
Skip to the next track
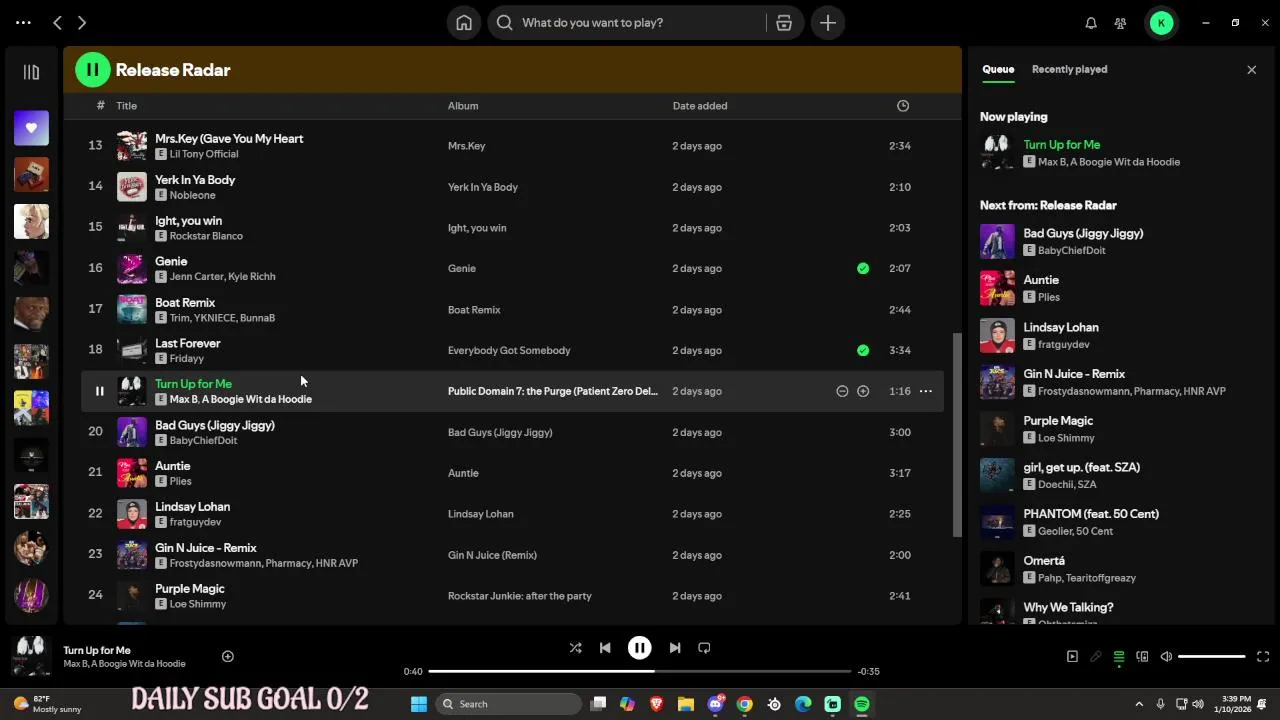tap(675, 648)
